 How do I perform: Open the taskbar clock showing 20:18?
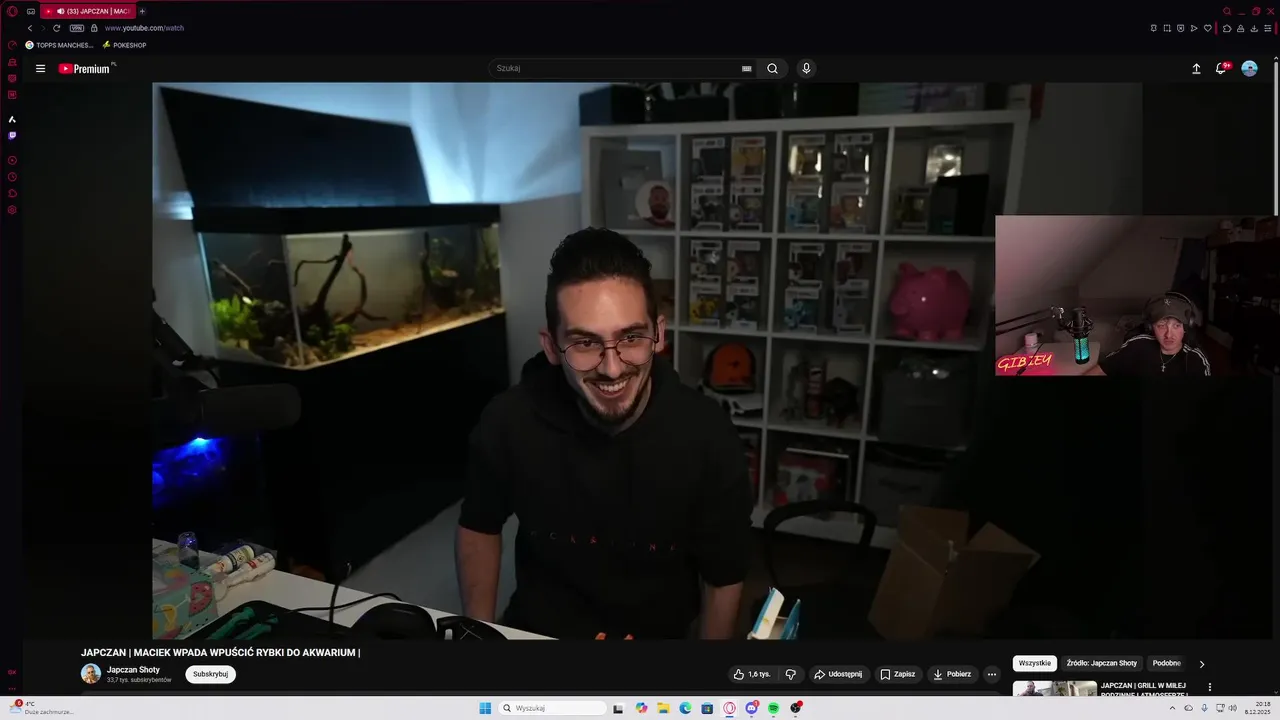point(1257,708)
